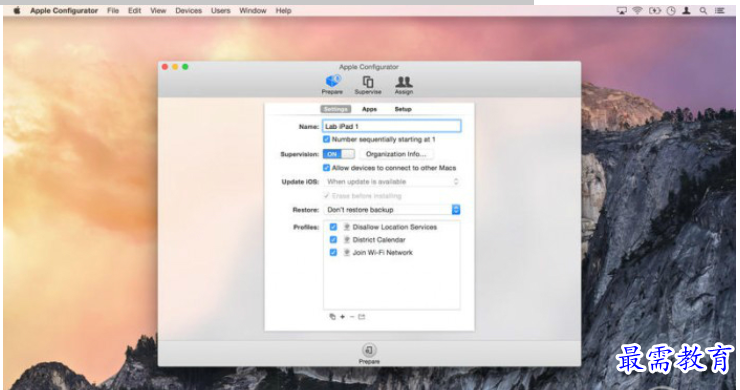Open the File menu
Viewport: 740px width, 390px height.
113,10
